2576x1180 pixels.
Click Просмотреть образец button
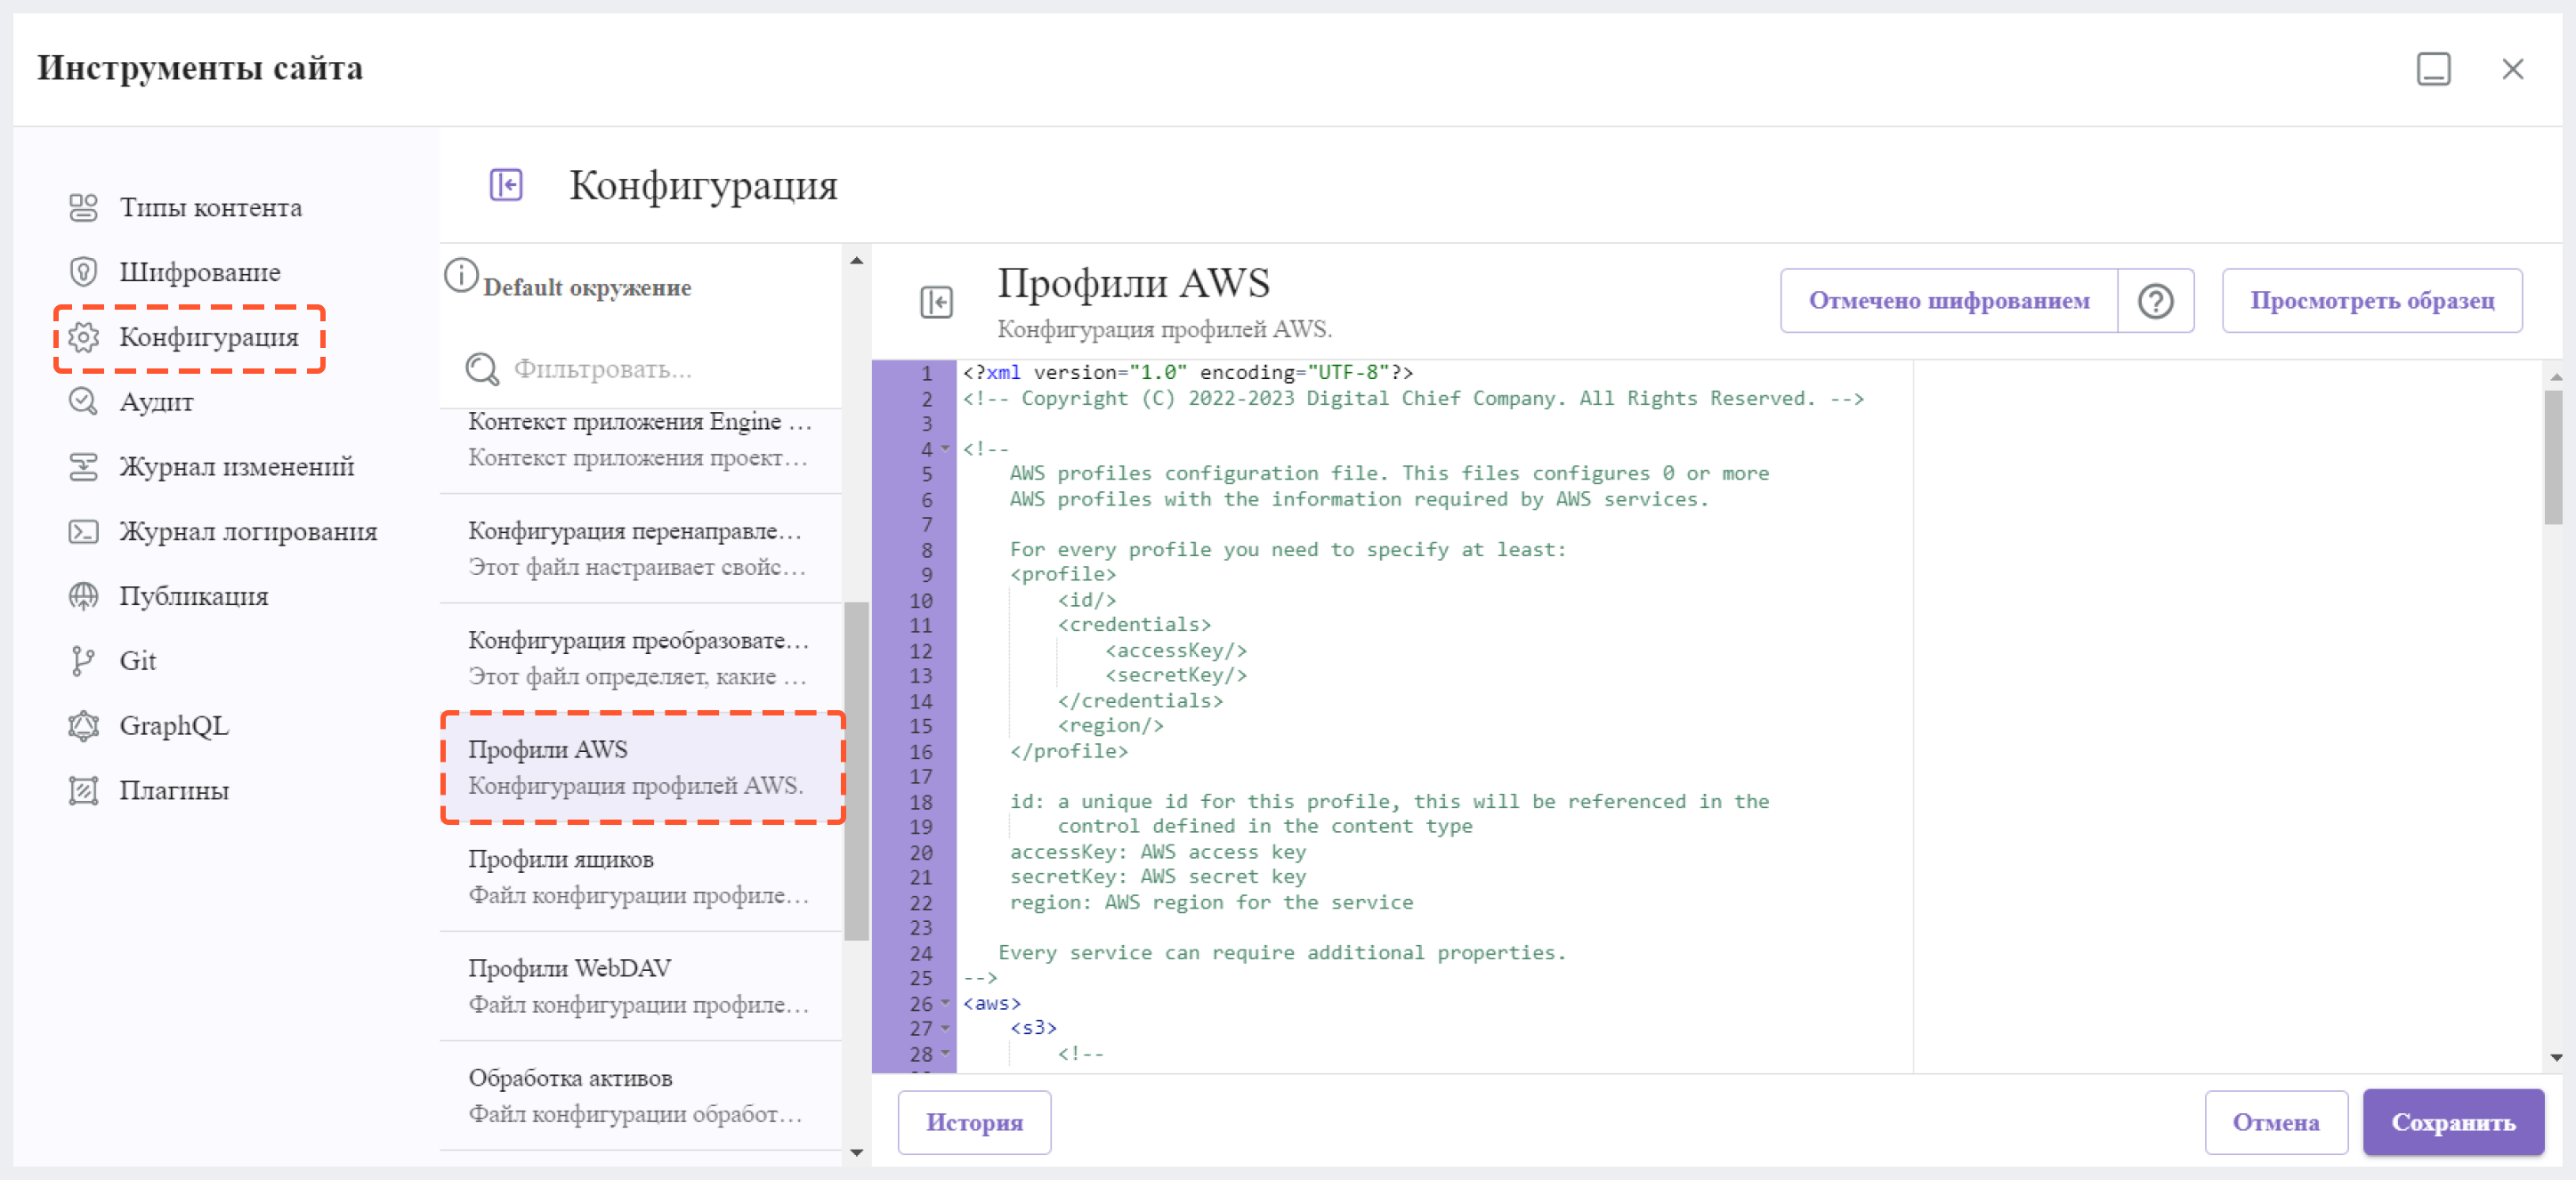2372,301
